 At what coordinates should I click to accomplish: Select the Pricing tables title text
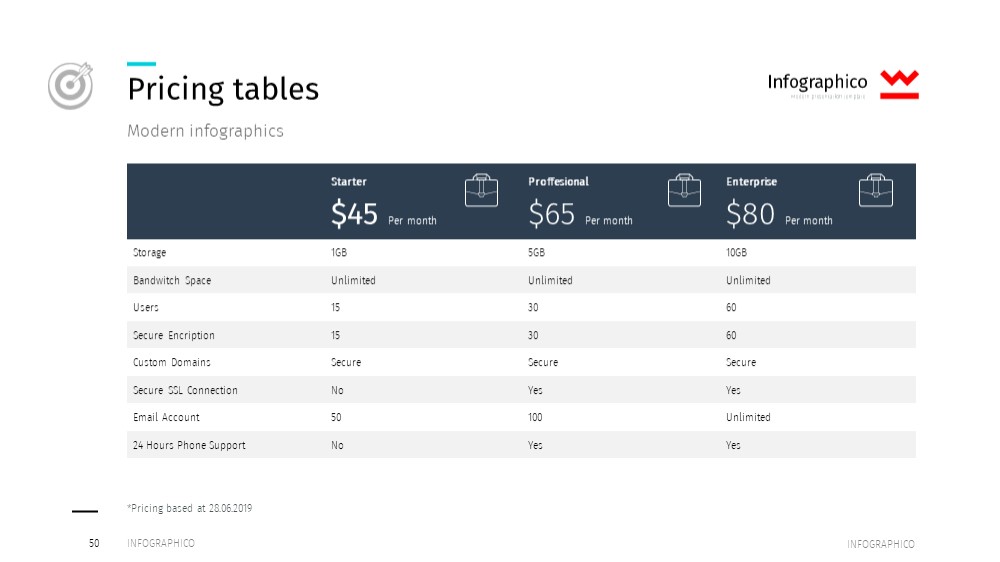pyautogui.click(x=223, y=89)
